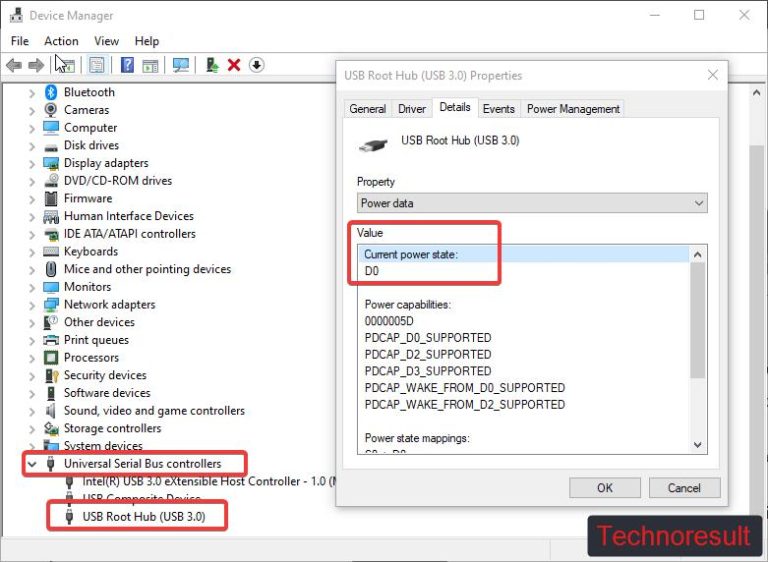Viewport: 768px width, 562px height.
Task: Switch to the General tab
Action: coord(367,109)
